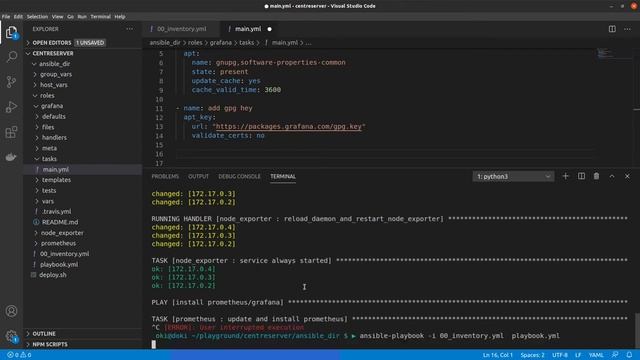The image size is (640, 360).
Task: Open the Manage gear menu
Action: 11,336
